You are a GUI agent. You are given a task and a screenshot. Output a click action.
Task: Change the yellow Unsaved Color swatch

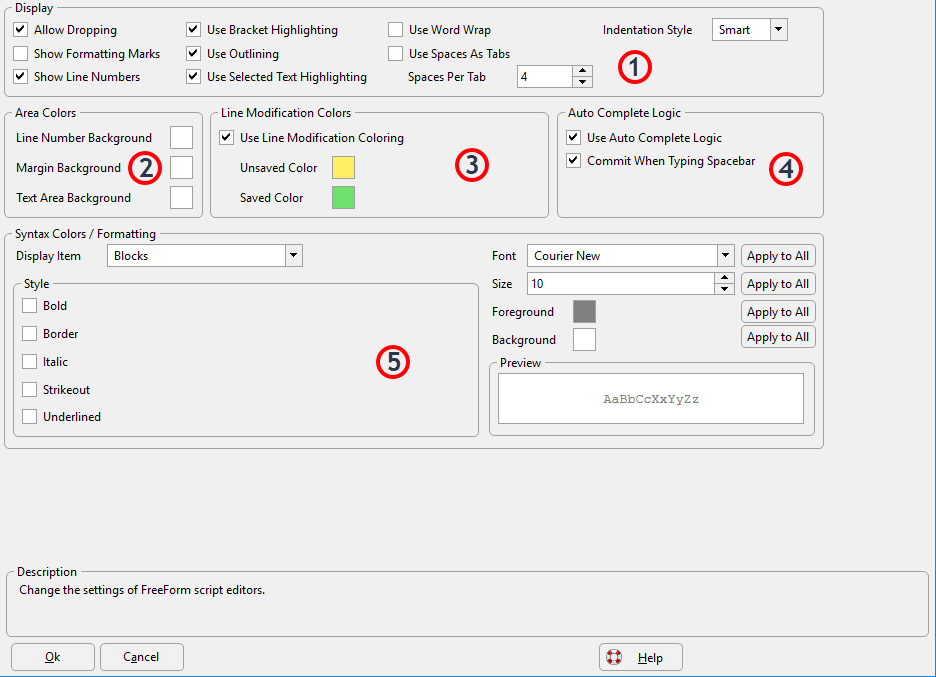coord(343,167)
